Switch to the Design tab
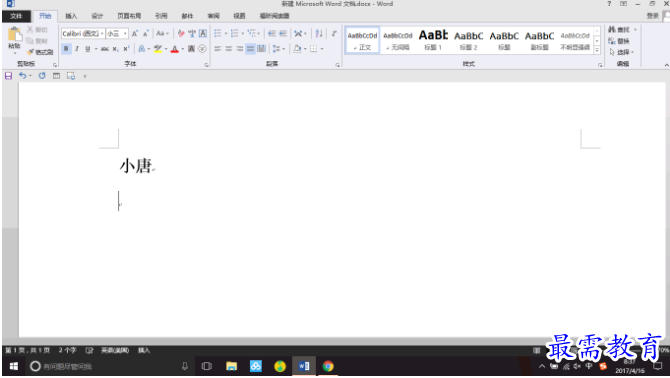Viewport: 670px width, 378px height. pos(97,16)
